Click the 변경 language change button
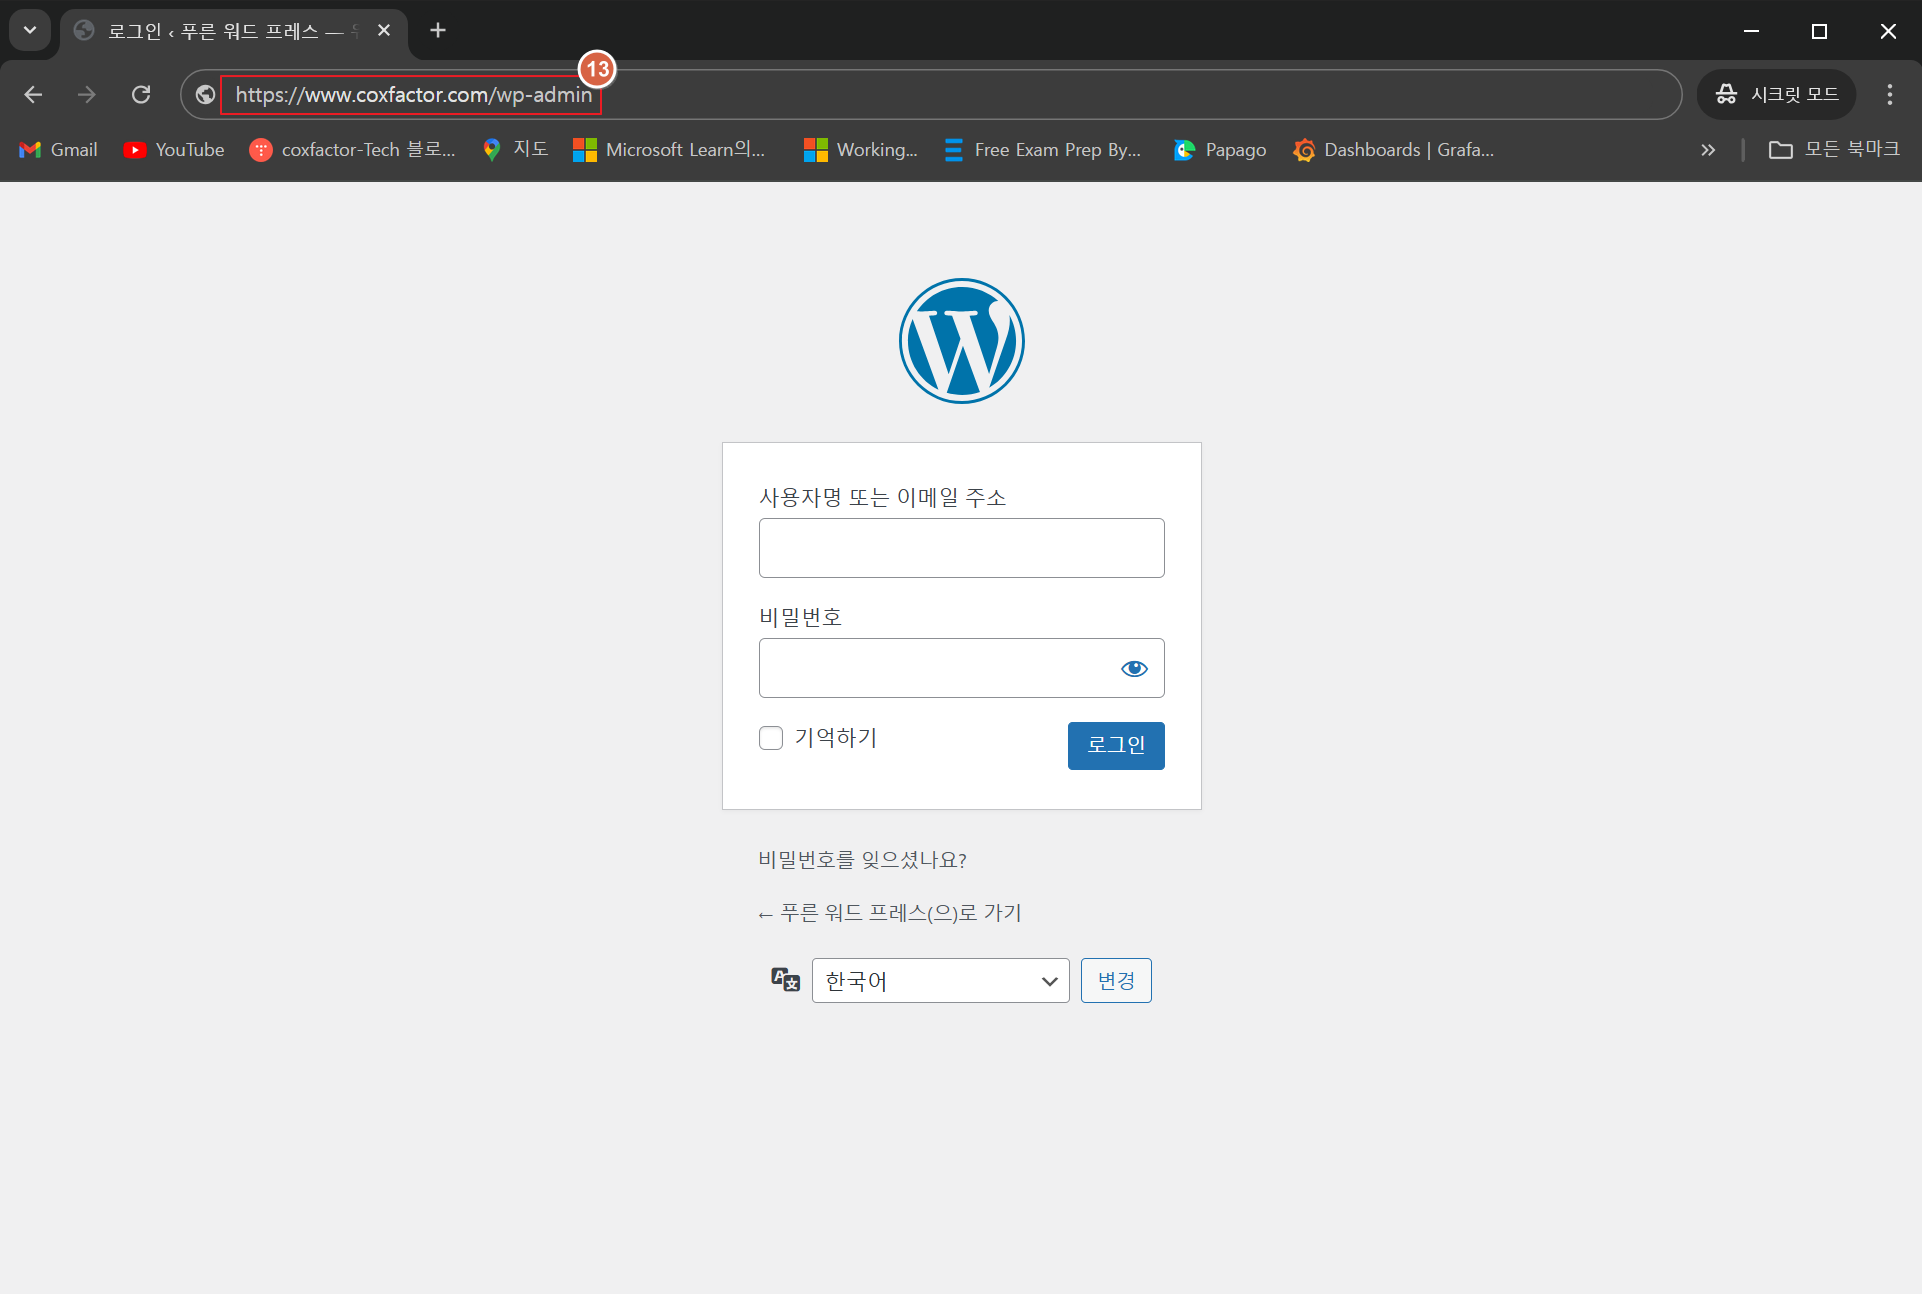The width and height of the screenshot is (1922, 1294). point(1116,981)
